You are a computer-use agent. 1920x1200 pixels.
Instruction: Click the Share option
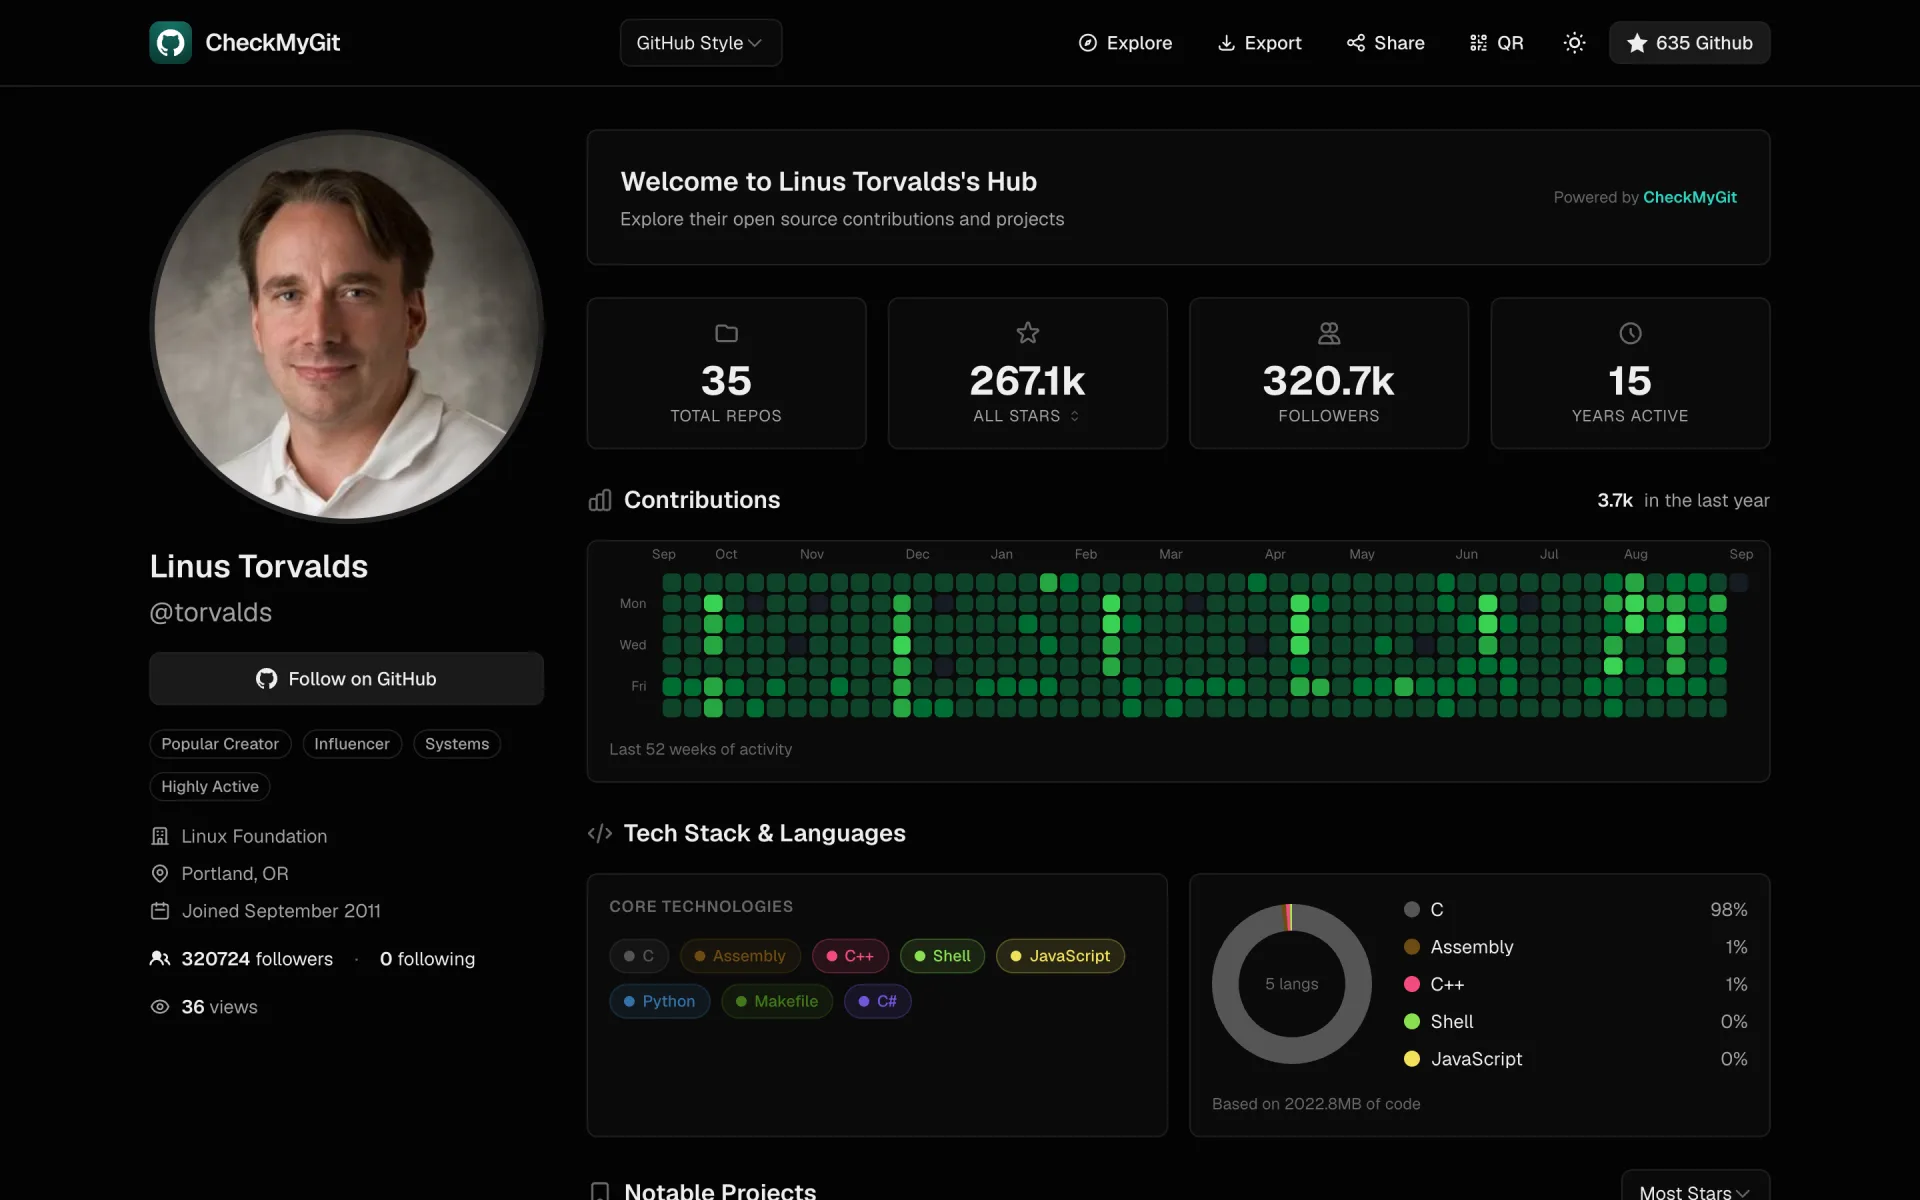[1385, 43]
